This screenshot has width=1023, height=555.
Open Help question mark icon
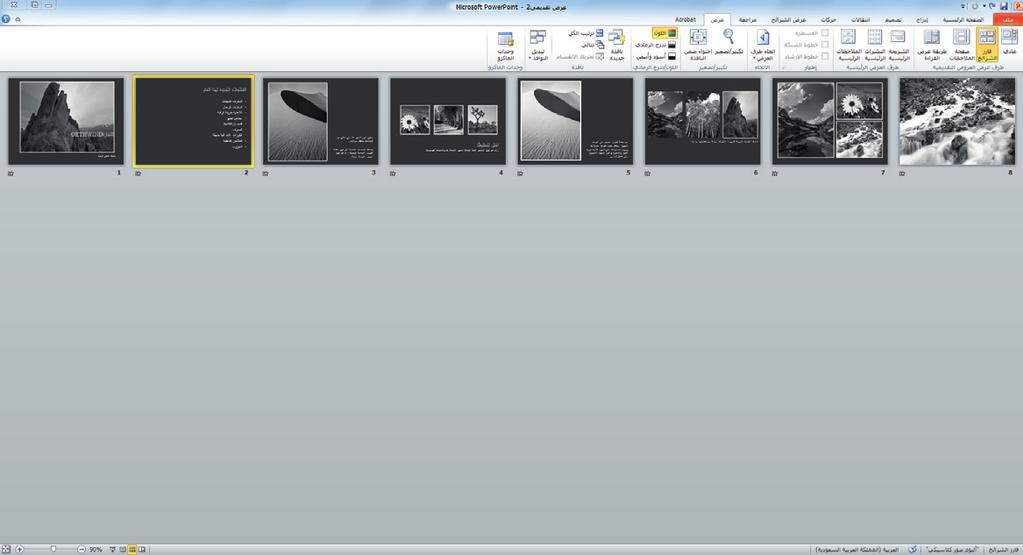coord(5,19)
